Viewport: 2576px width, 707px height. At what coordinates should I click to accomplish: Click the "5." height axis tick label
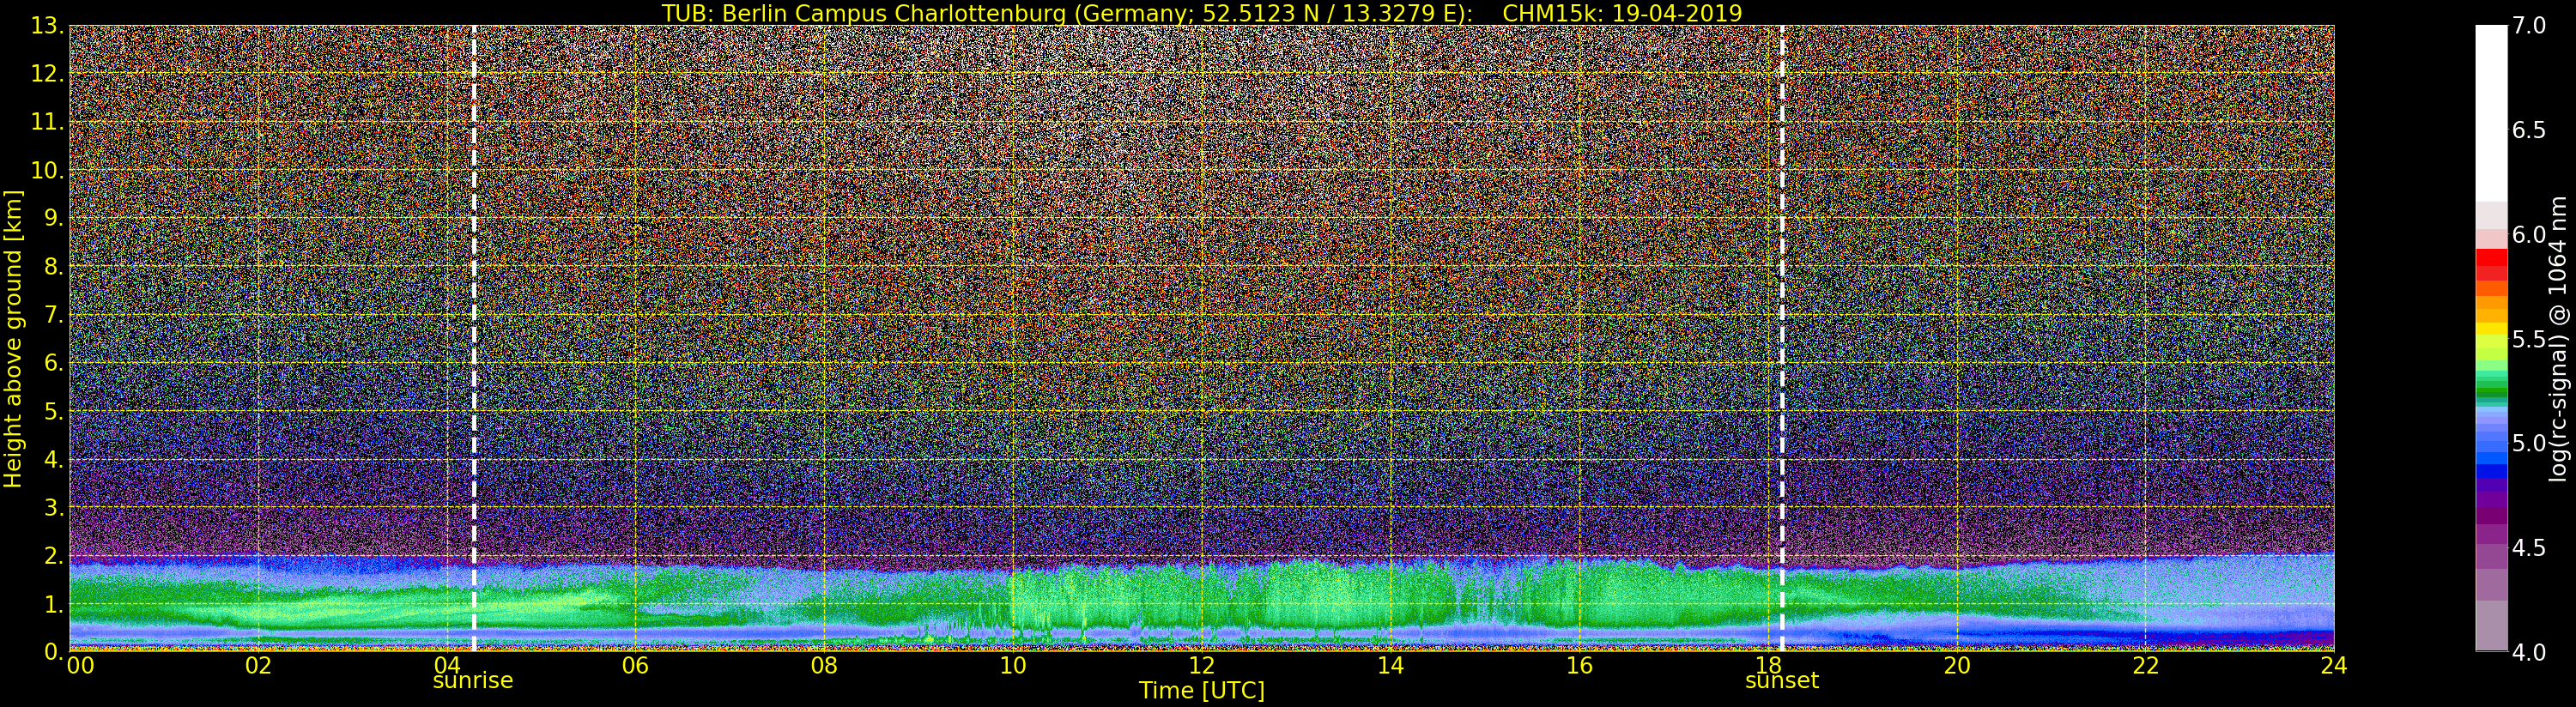54,411
